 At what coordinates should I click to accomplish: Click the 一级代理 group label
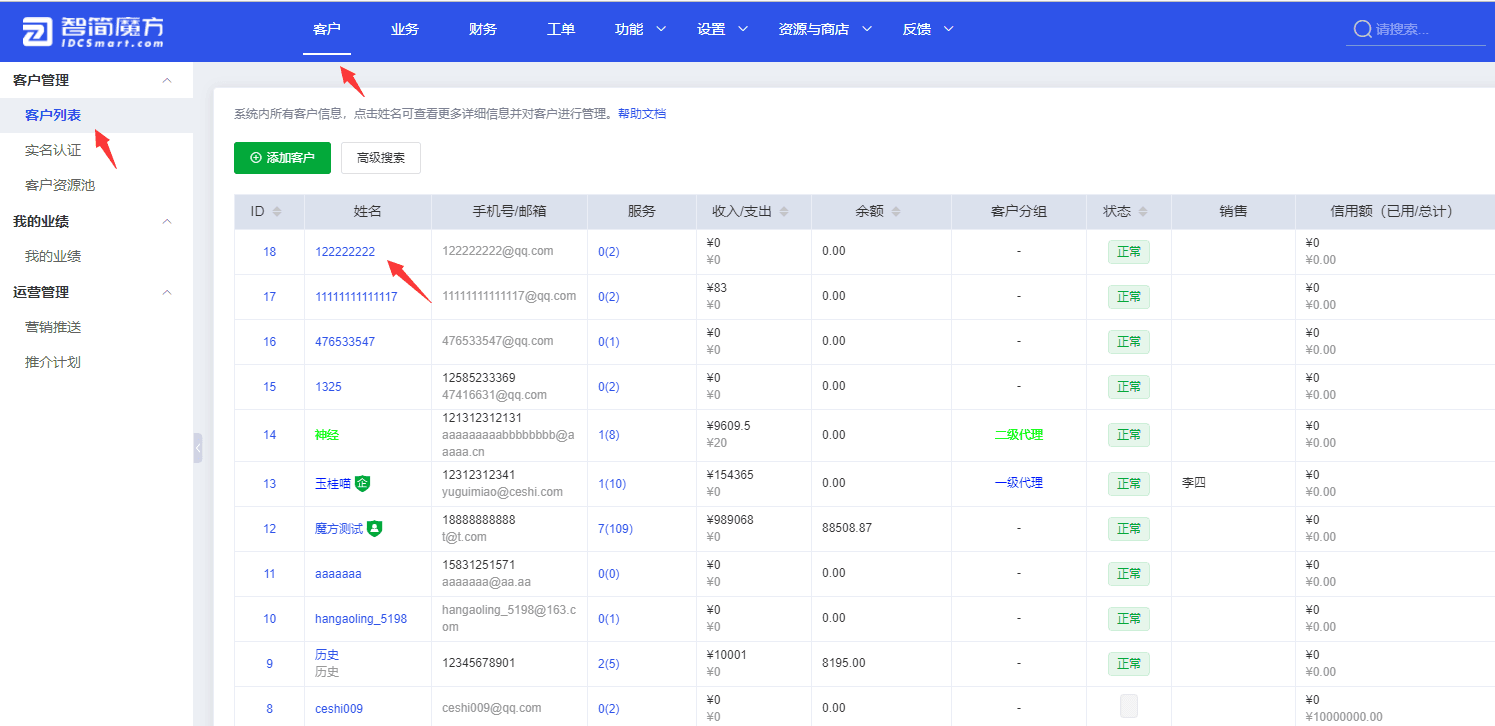pos(1019,483)
